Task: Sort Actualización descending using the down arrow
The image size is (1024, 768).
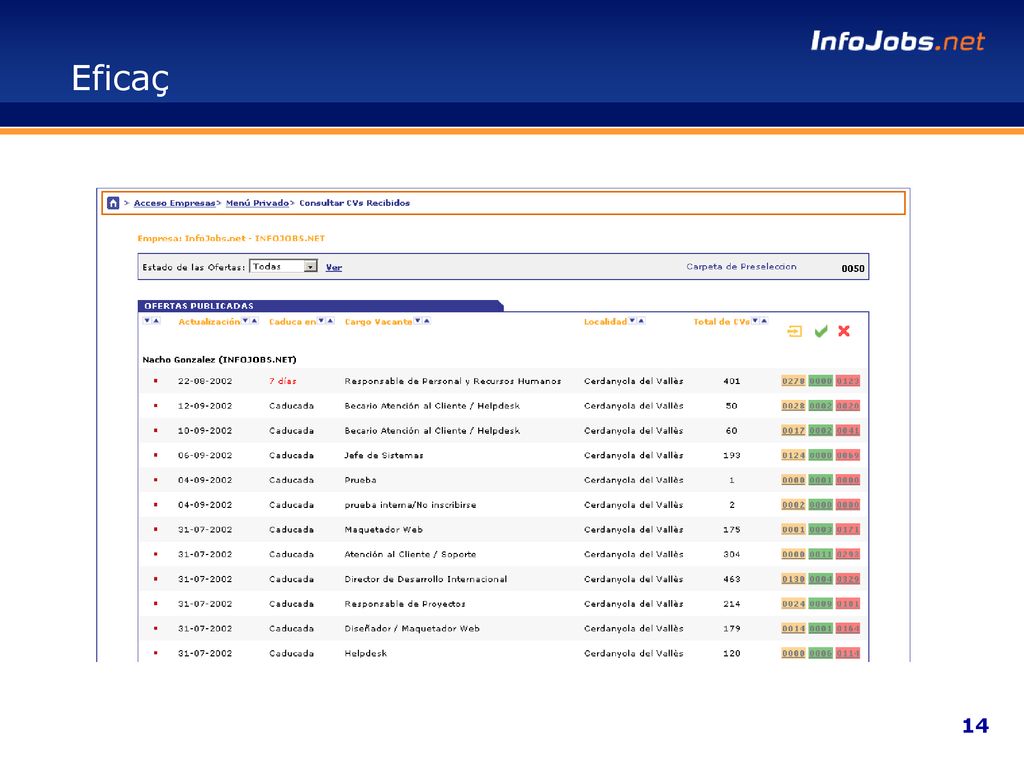Action: point(246,321)
